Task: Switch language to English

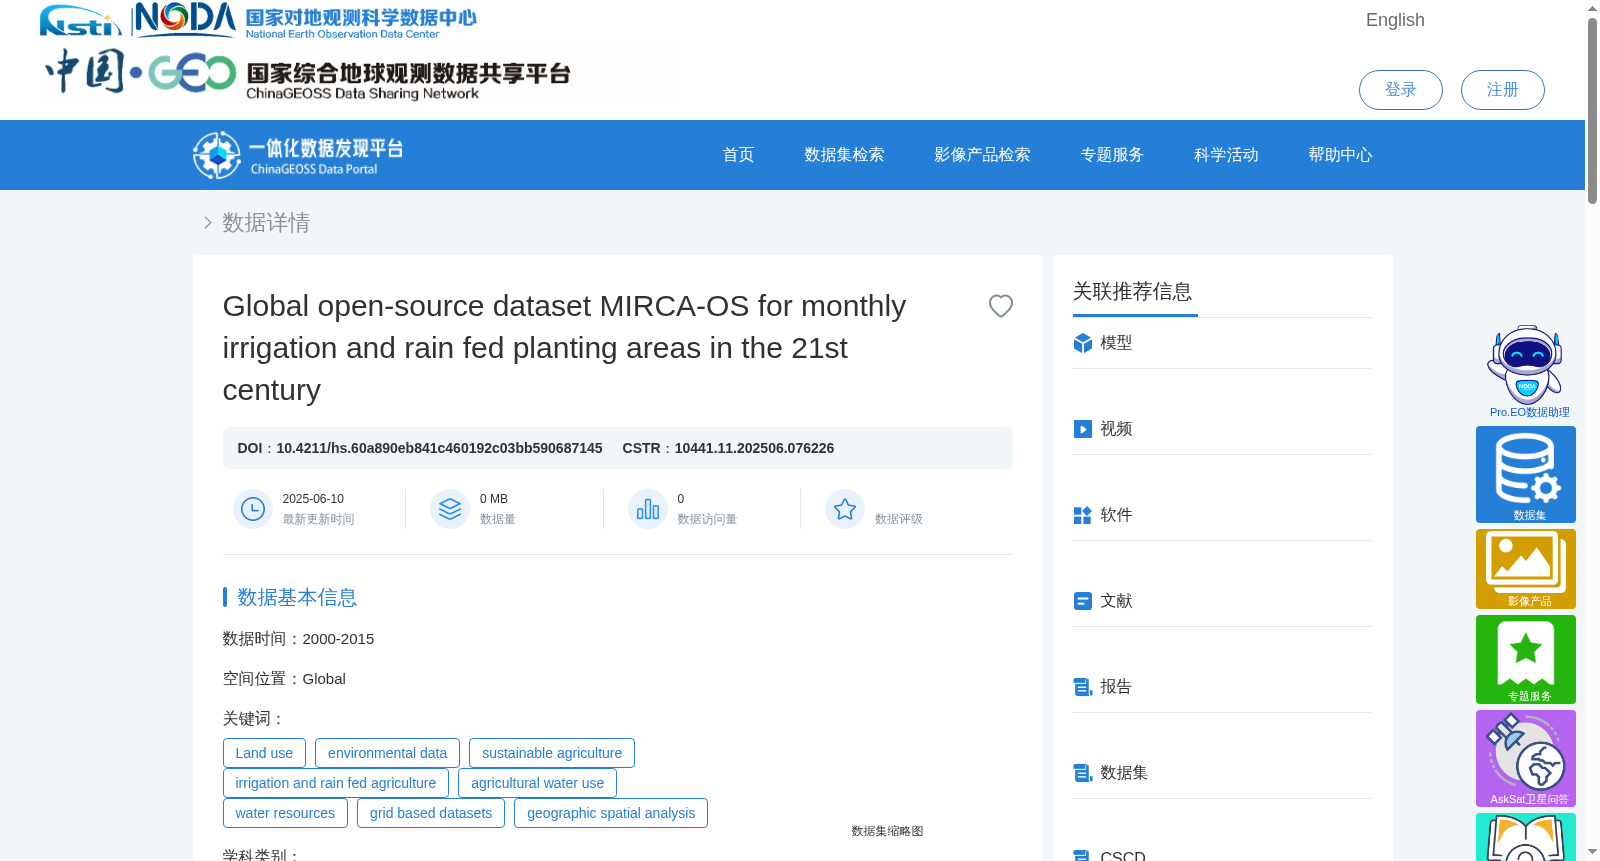Action: [x=1395, y=20]
